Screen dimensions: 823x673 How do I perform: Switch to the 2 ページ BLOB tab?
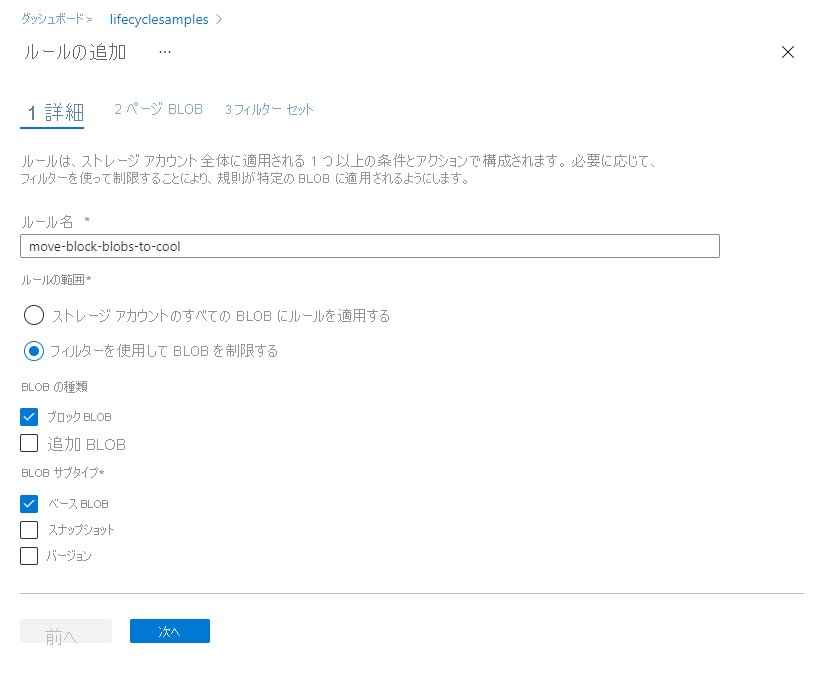157,108
